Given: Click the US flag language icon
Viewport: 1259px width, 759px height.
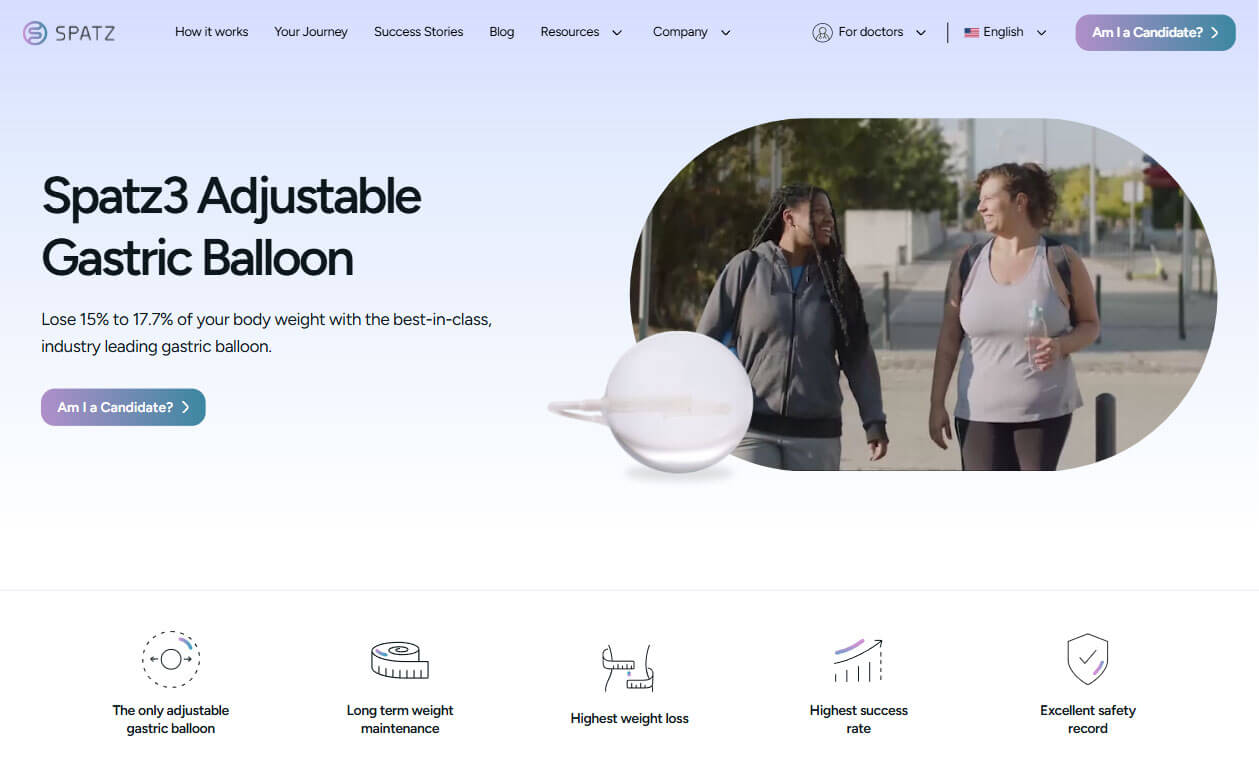Looking at the screenshot, I should [971, 33].
